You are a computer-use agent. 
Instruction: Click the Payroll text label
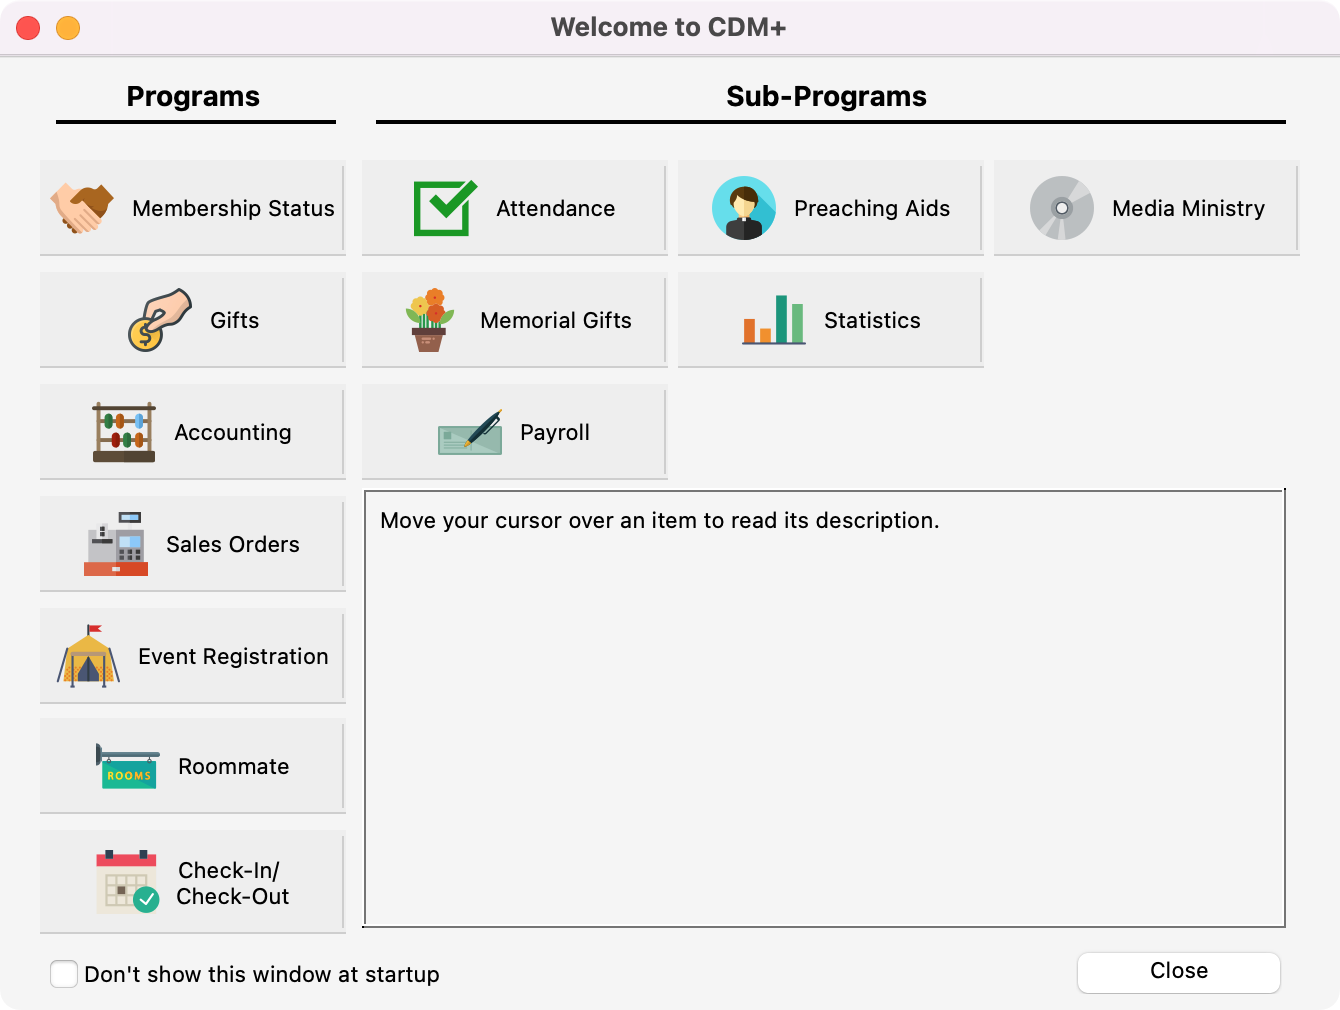tap(555, 432)
